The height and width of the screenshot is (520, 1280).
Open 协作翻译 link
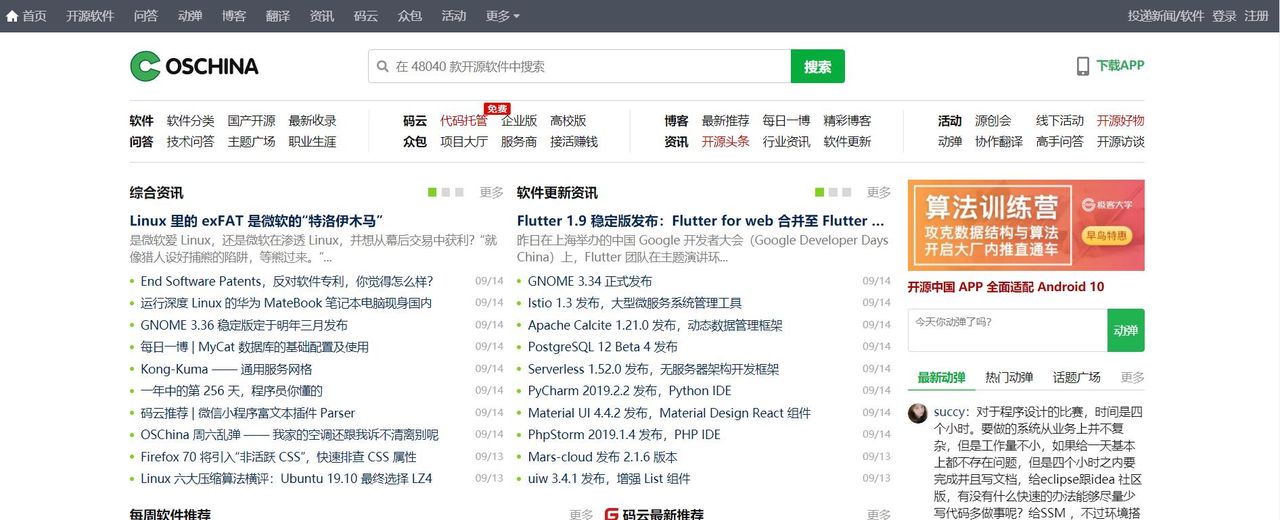tap(999, 142)
